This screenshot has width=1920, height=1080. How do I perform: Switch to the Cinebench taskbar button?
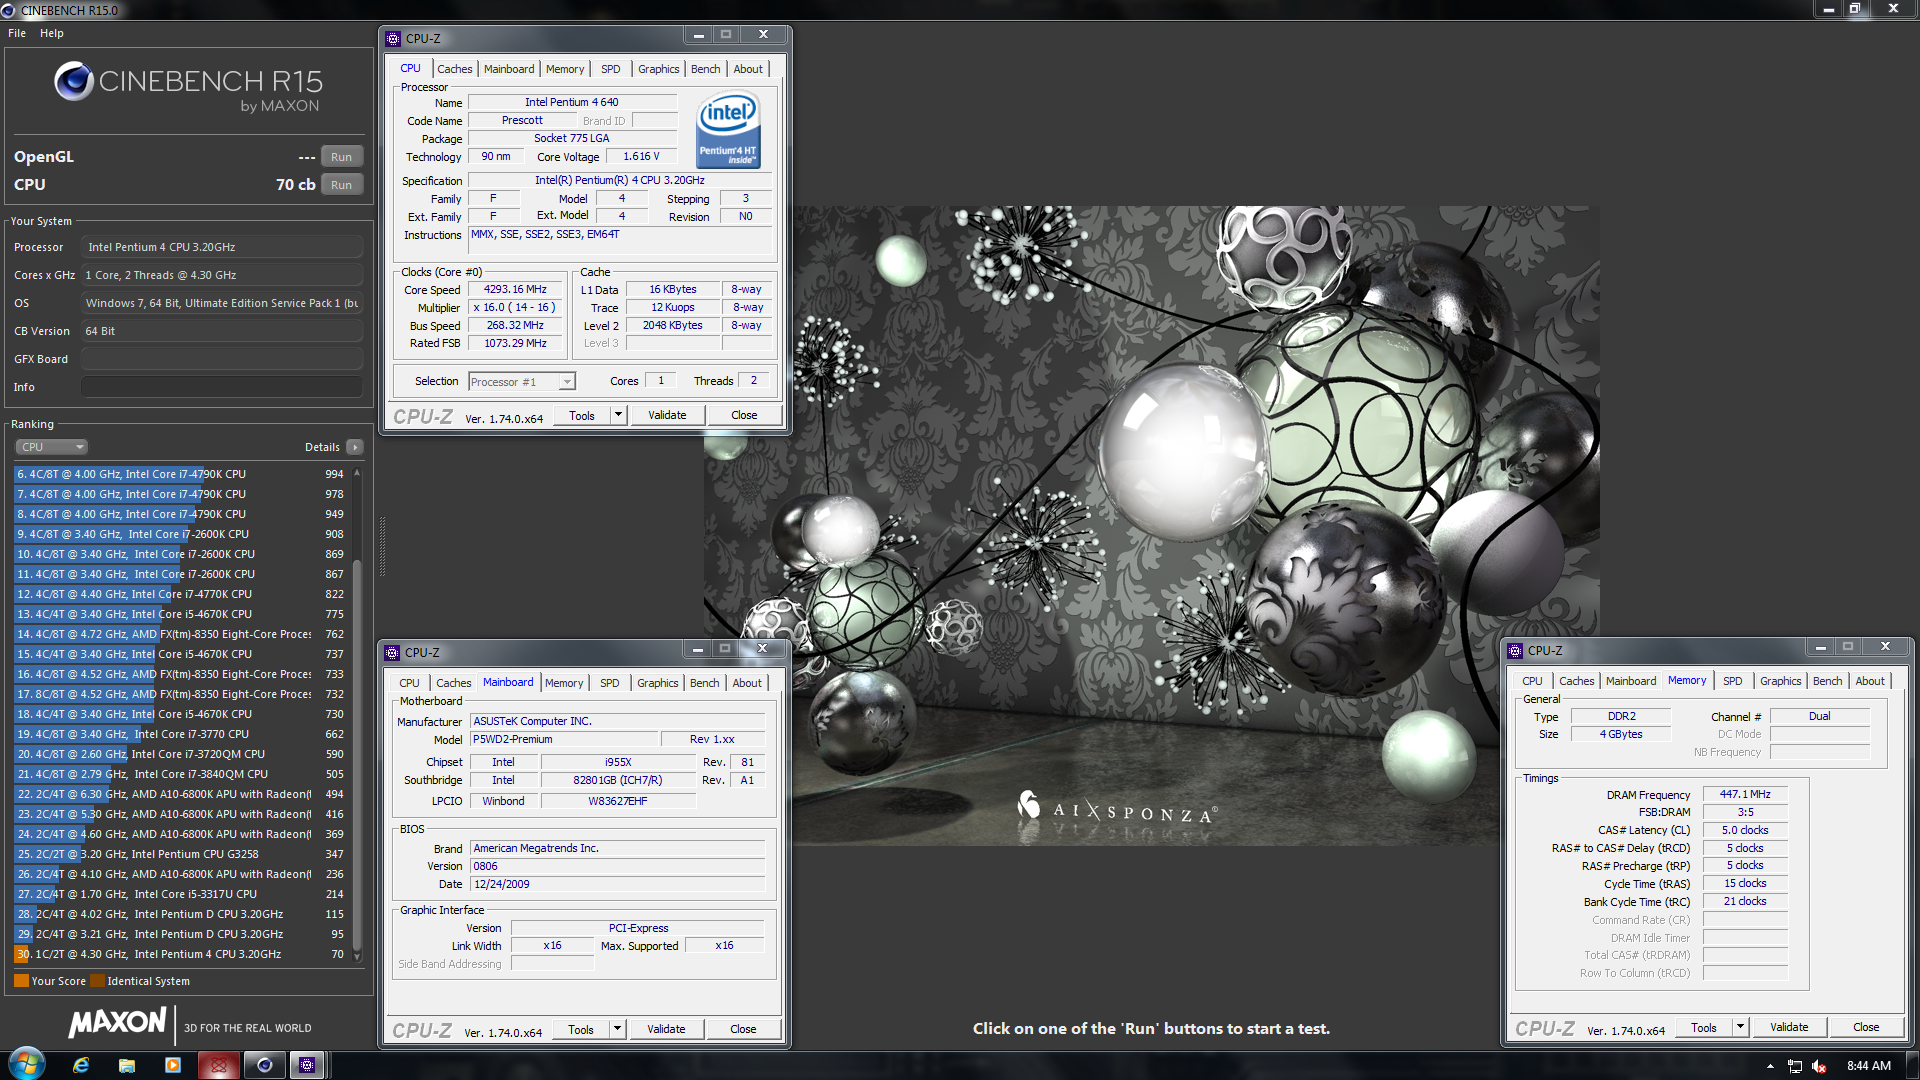click(264, 1065)
